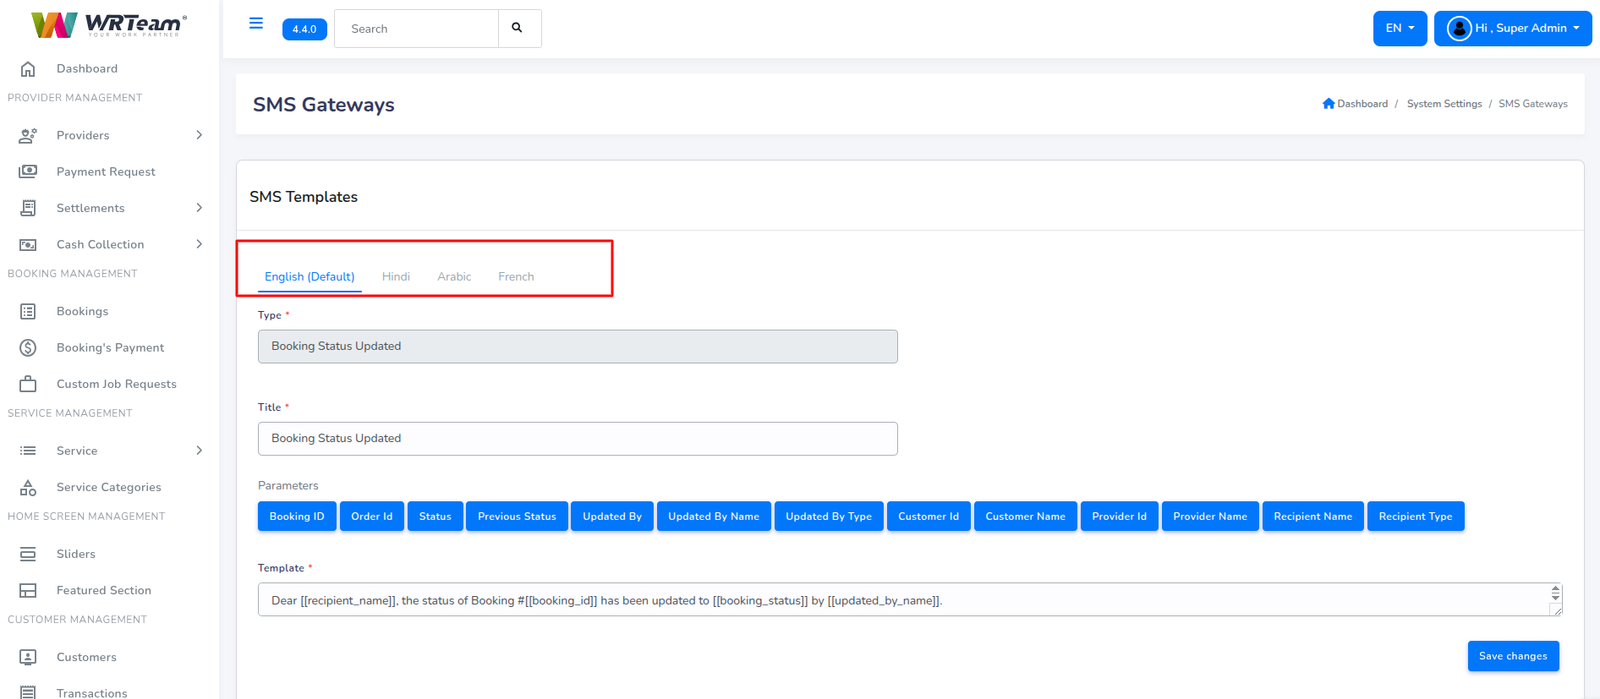Screen dimensions: 1600x699
Task: Click the Service list icon
Action: (28, 451)
